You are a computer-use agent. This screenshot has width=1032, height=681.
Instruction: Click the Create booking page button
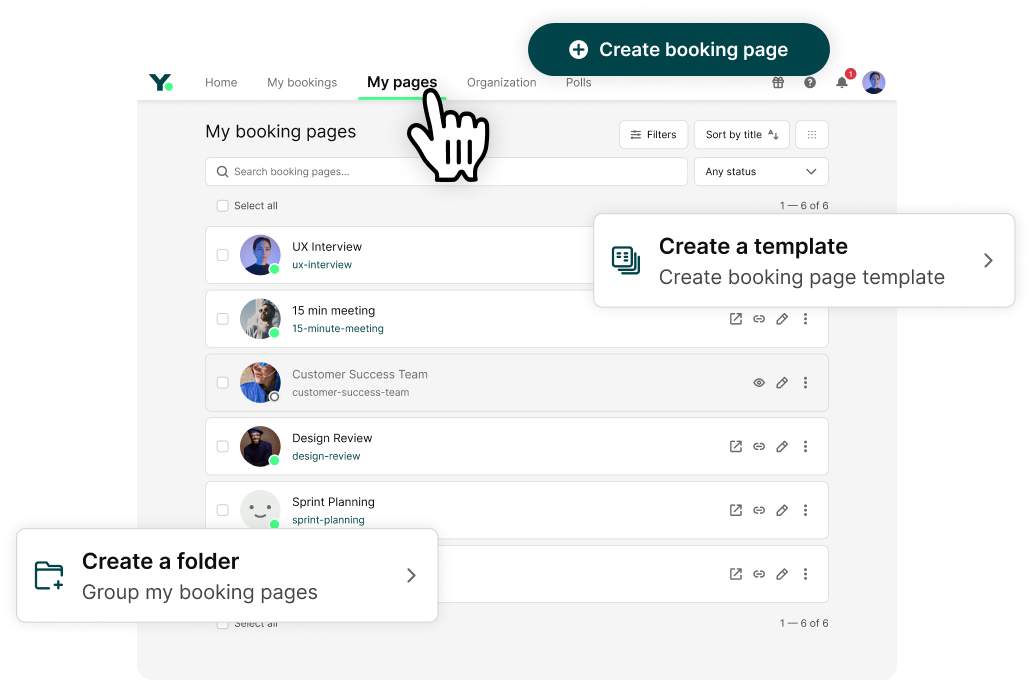(x=678, y=48)
